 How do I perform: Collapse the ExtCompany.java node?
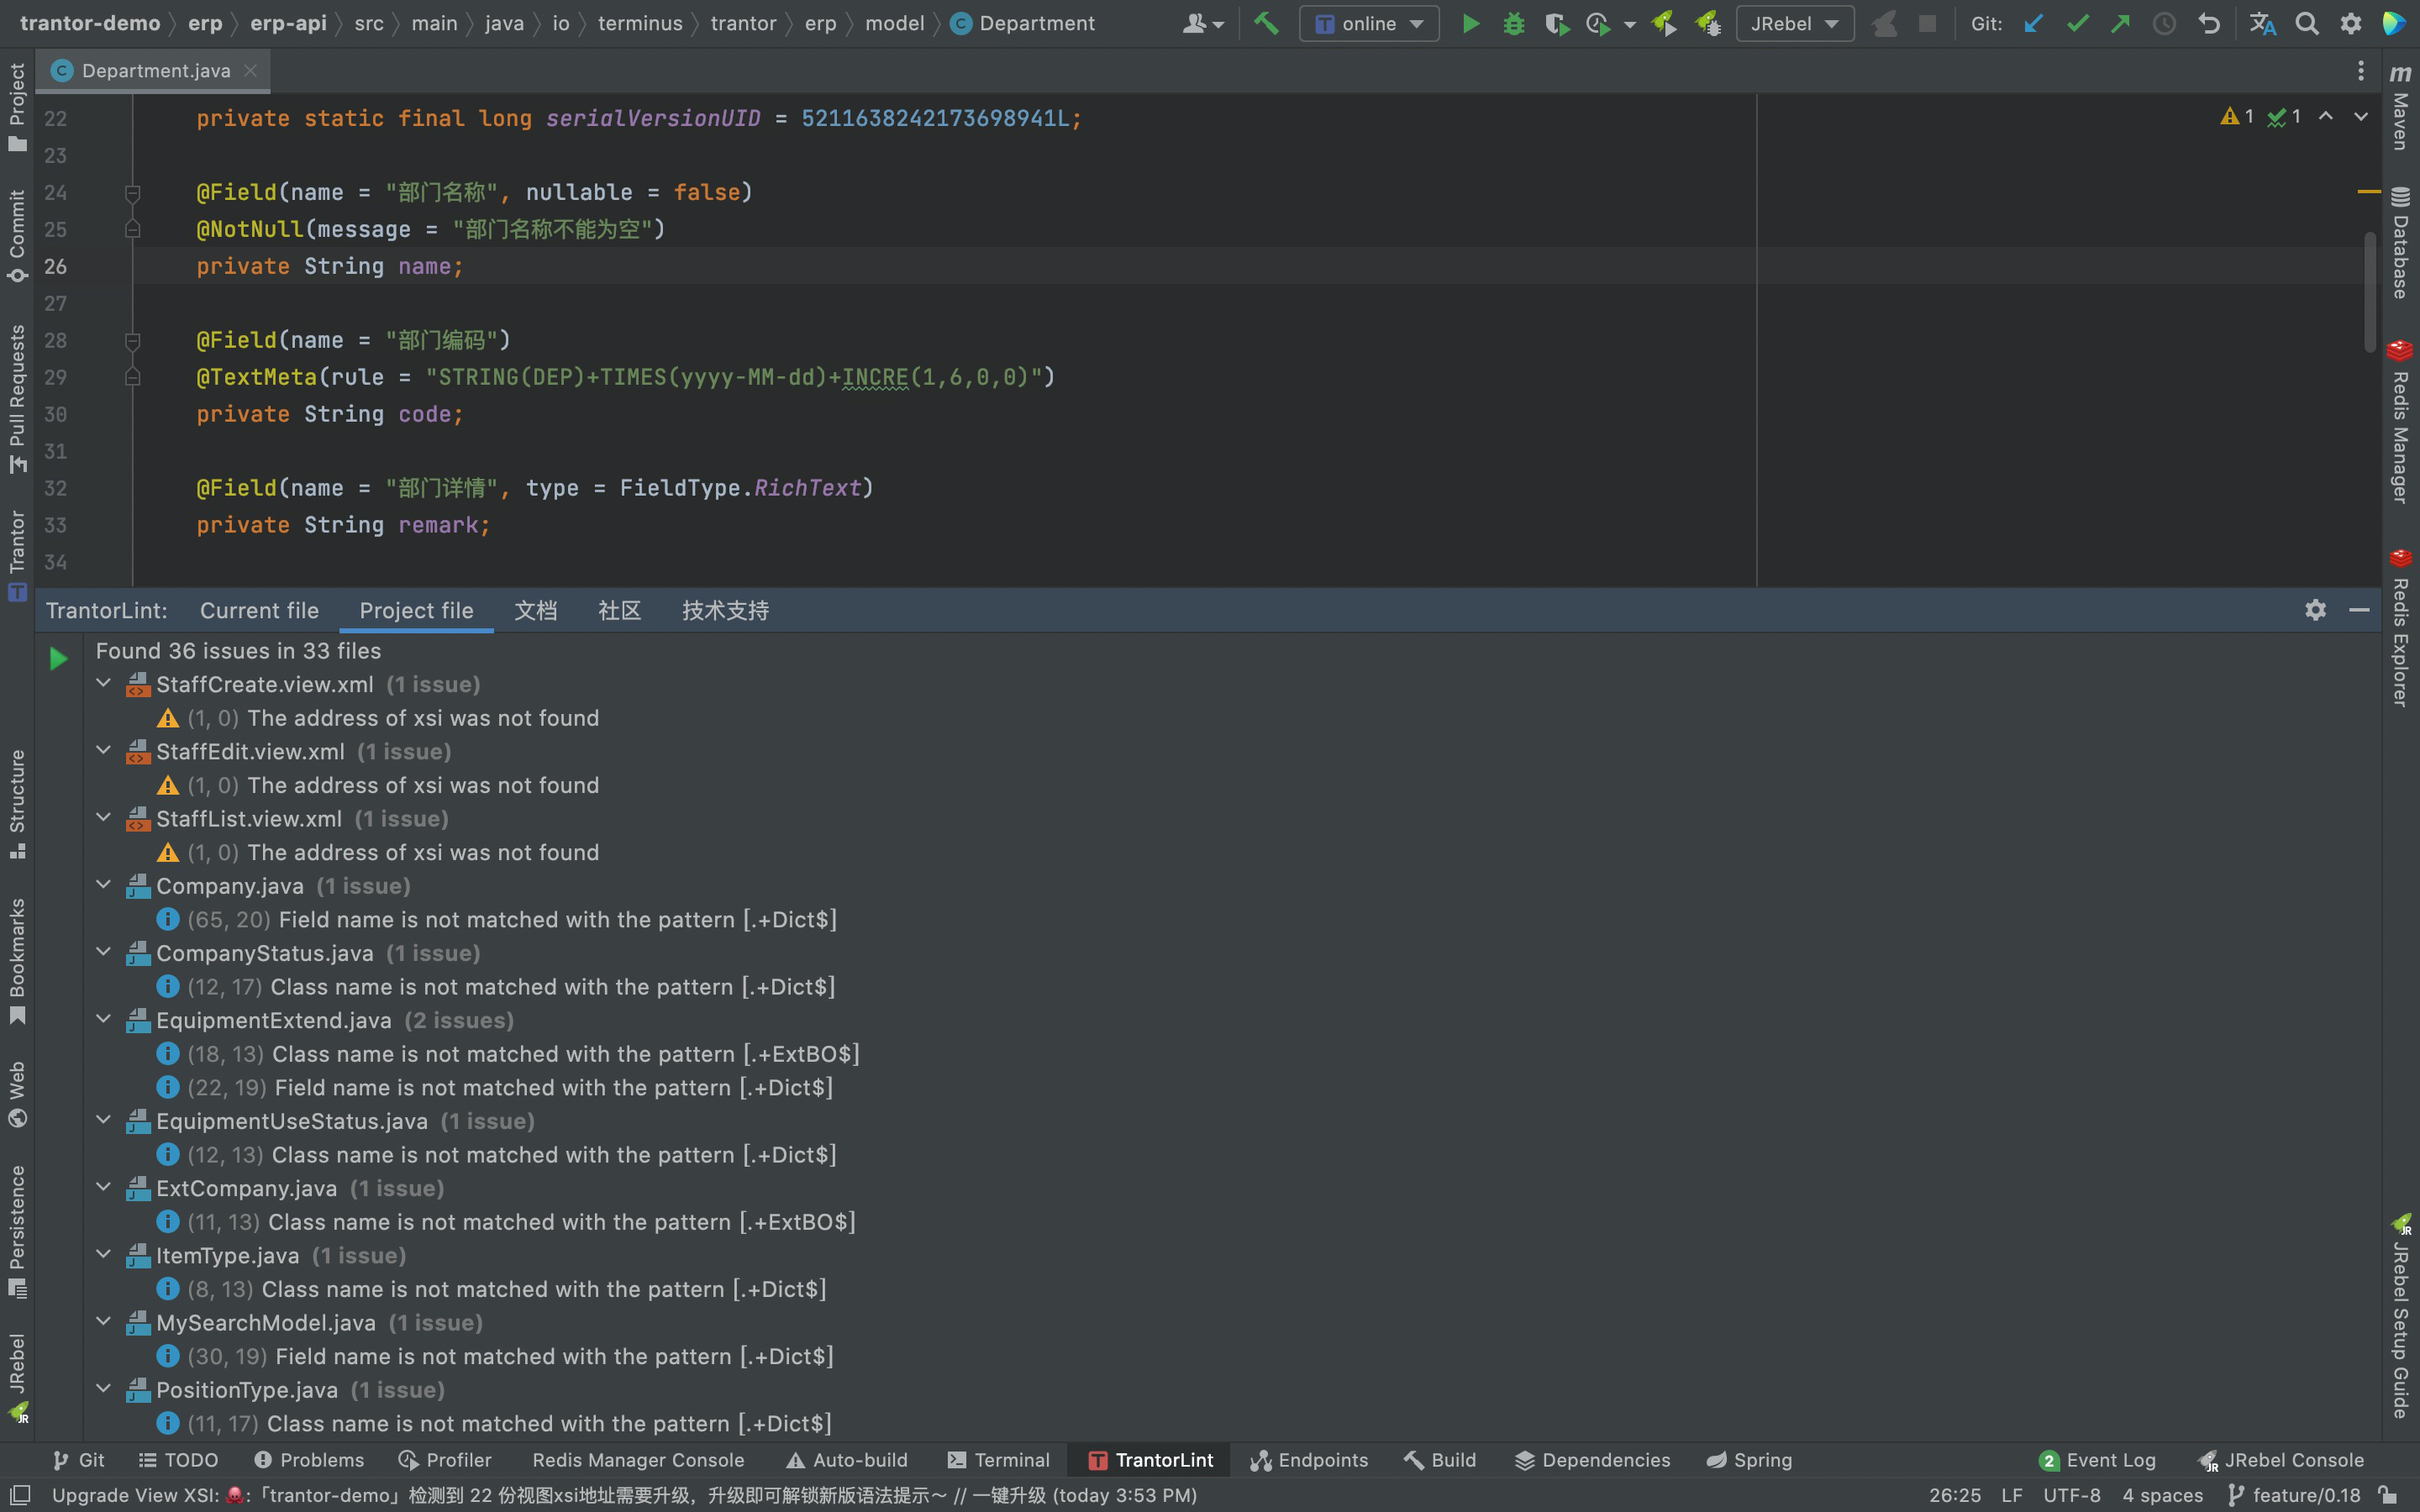[x=103, y=1188]
